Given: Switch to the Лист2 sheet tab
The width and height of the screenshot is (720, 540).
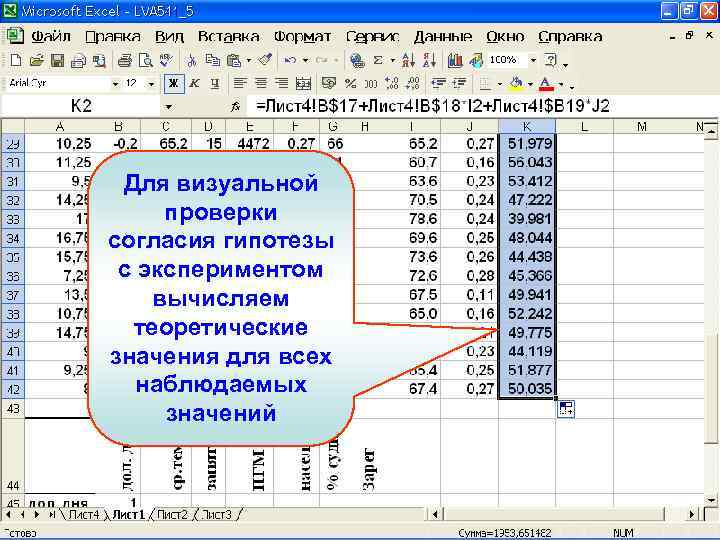Looking at the screenshot, I should coord(172,515).
